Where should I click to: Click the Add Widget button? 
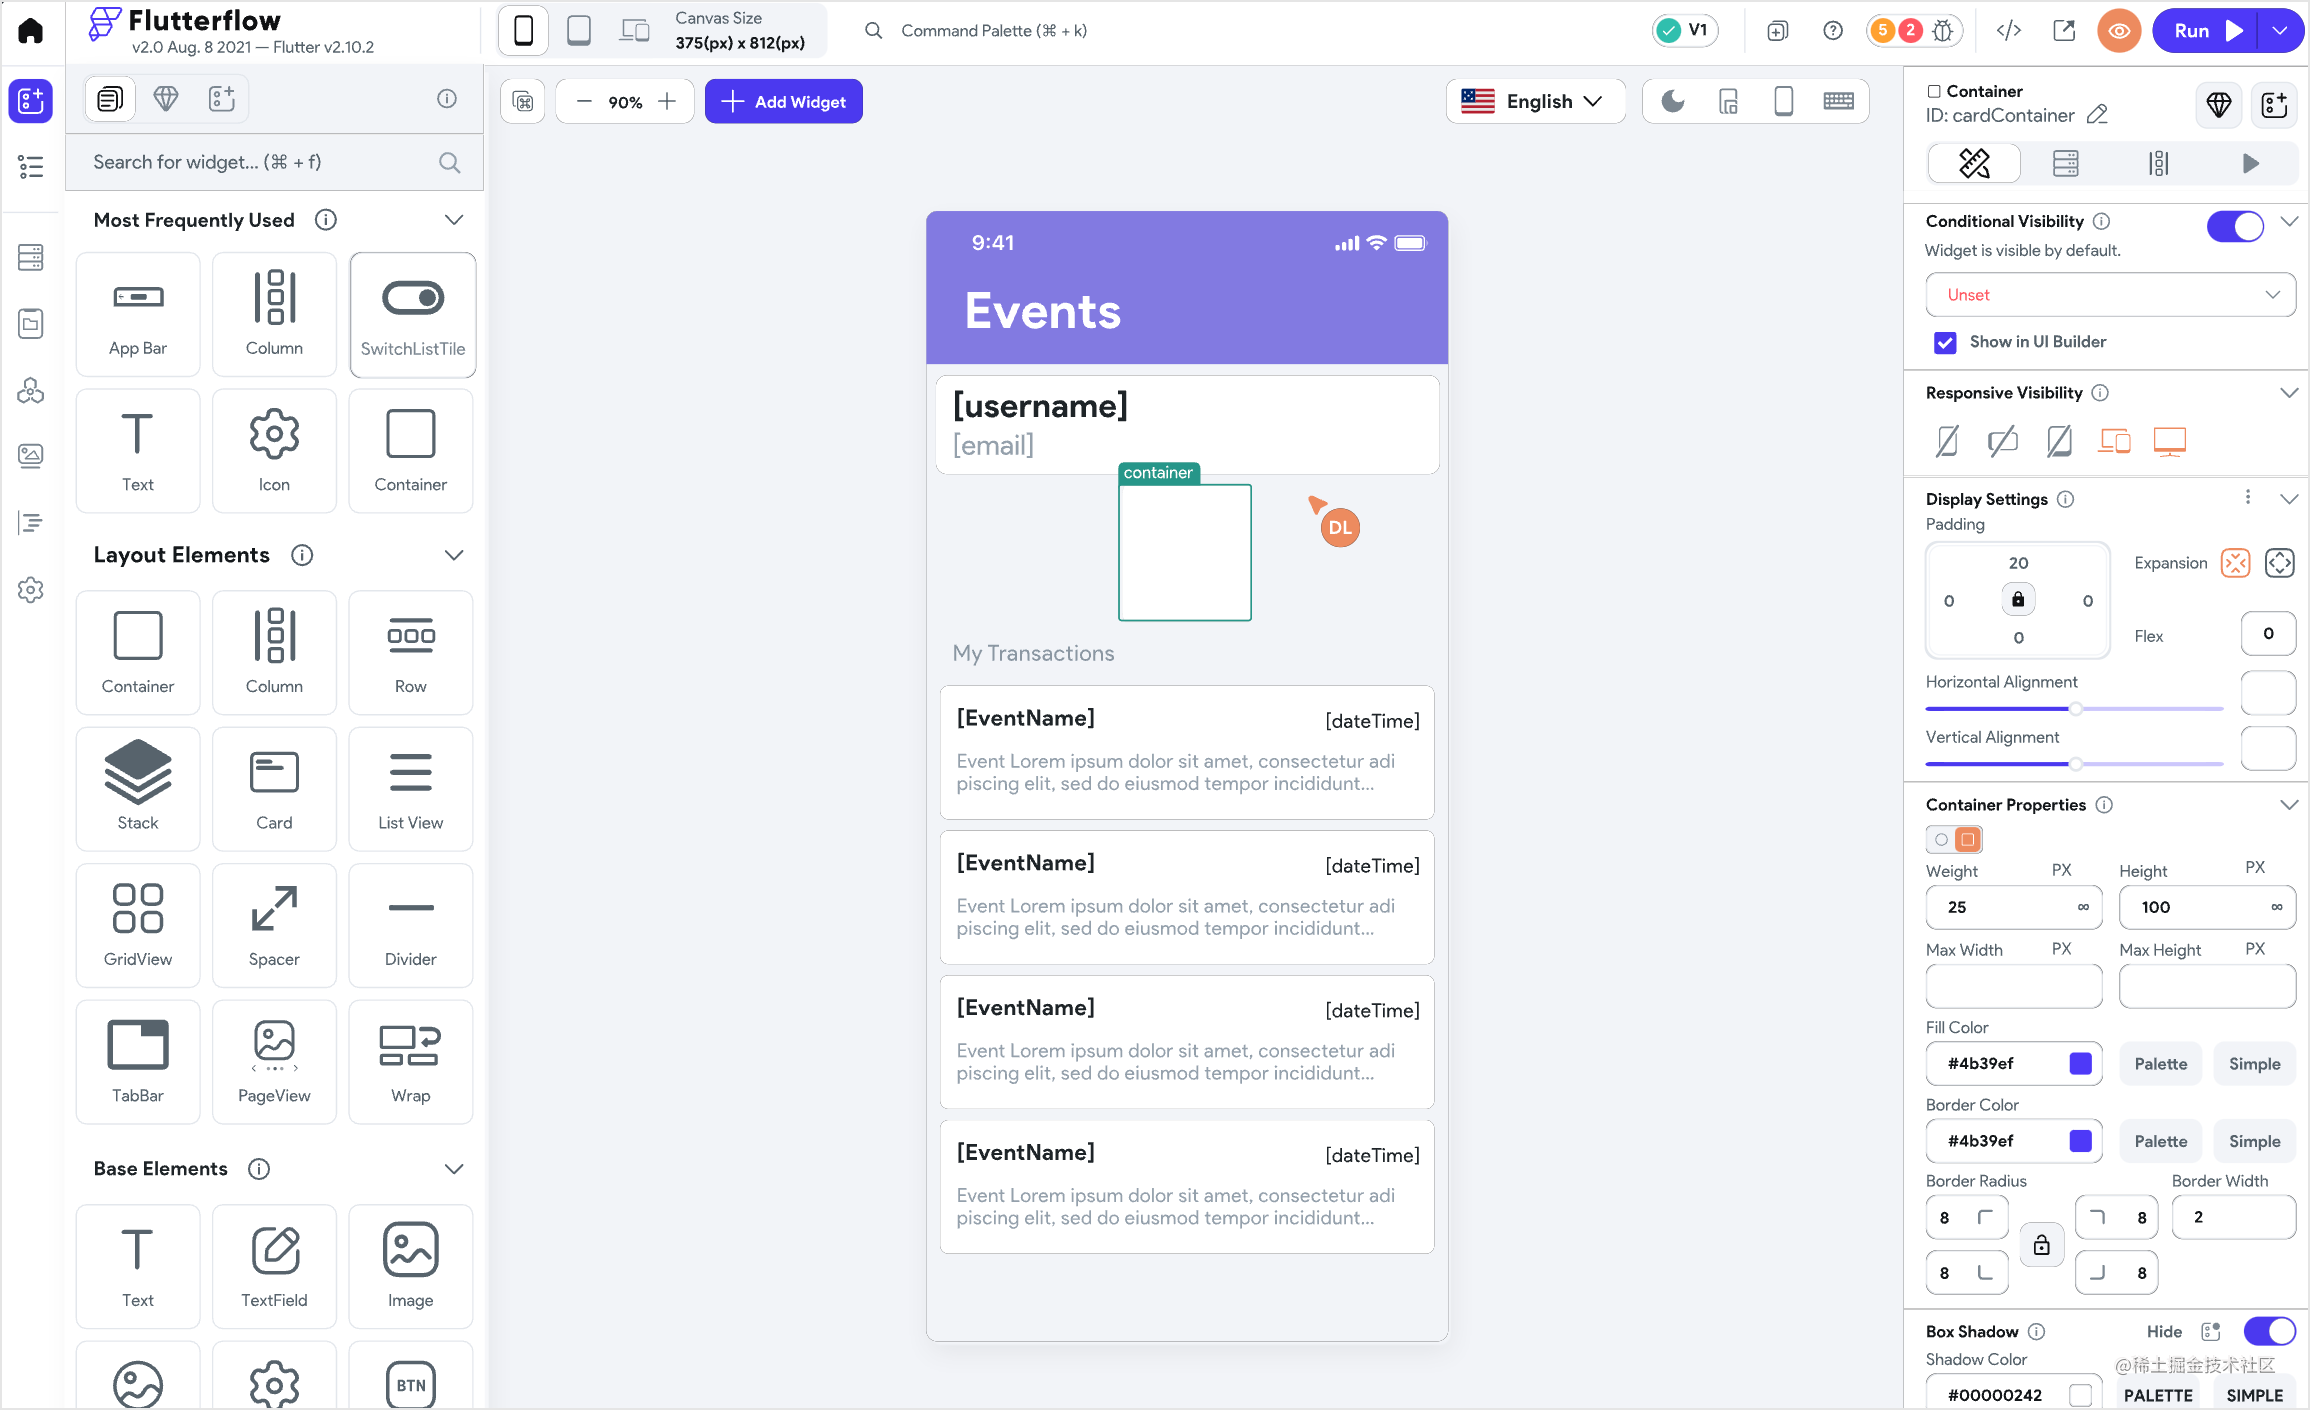[784, 101]
